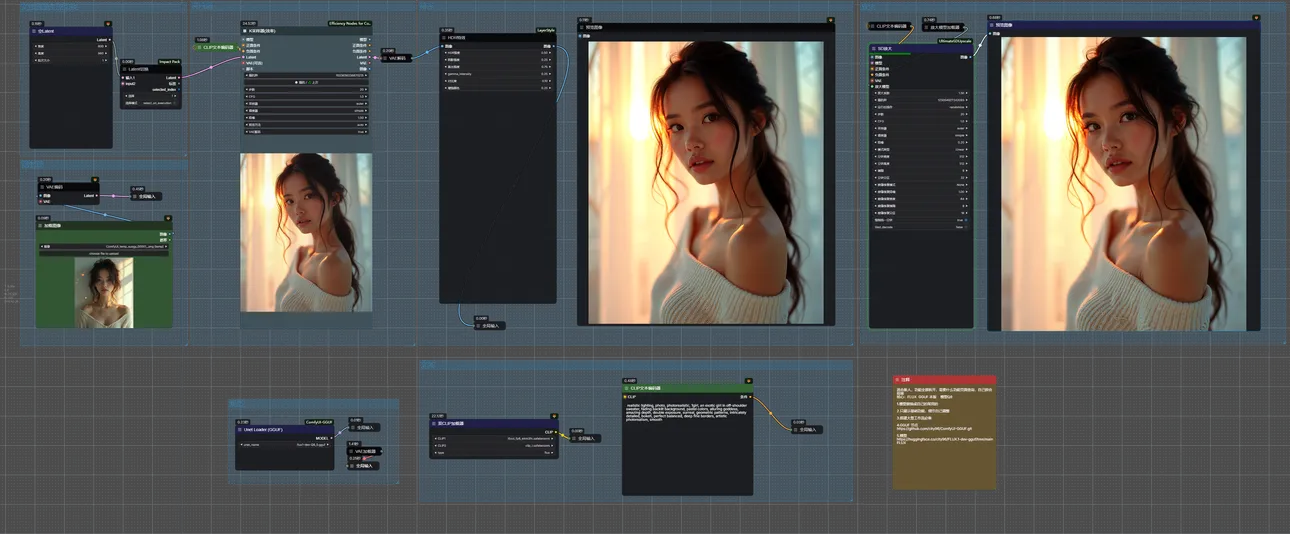Click fox badge on the large CLIP文本编码器 prompt node

click(748, 380)
